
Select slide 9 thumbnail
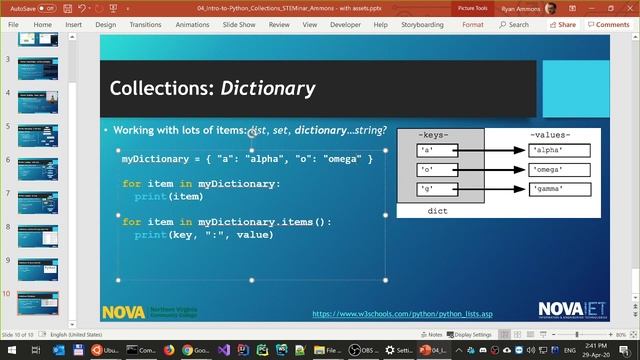point(38,270)
